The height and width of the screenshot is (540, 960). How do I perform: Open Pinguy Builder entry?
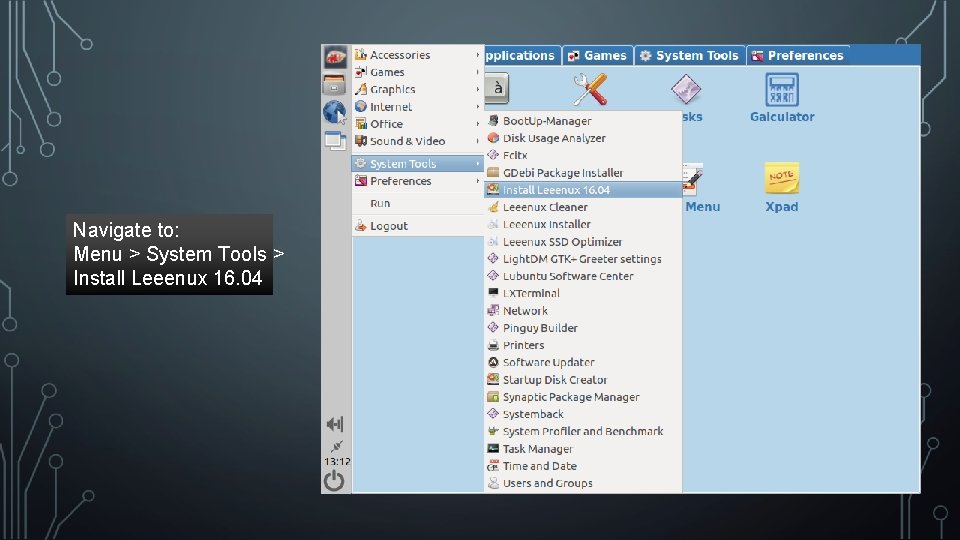click(583, 328)
